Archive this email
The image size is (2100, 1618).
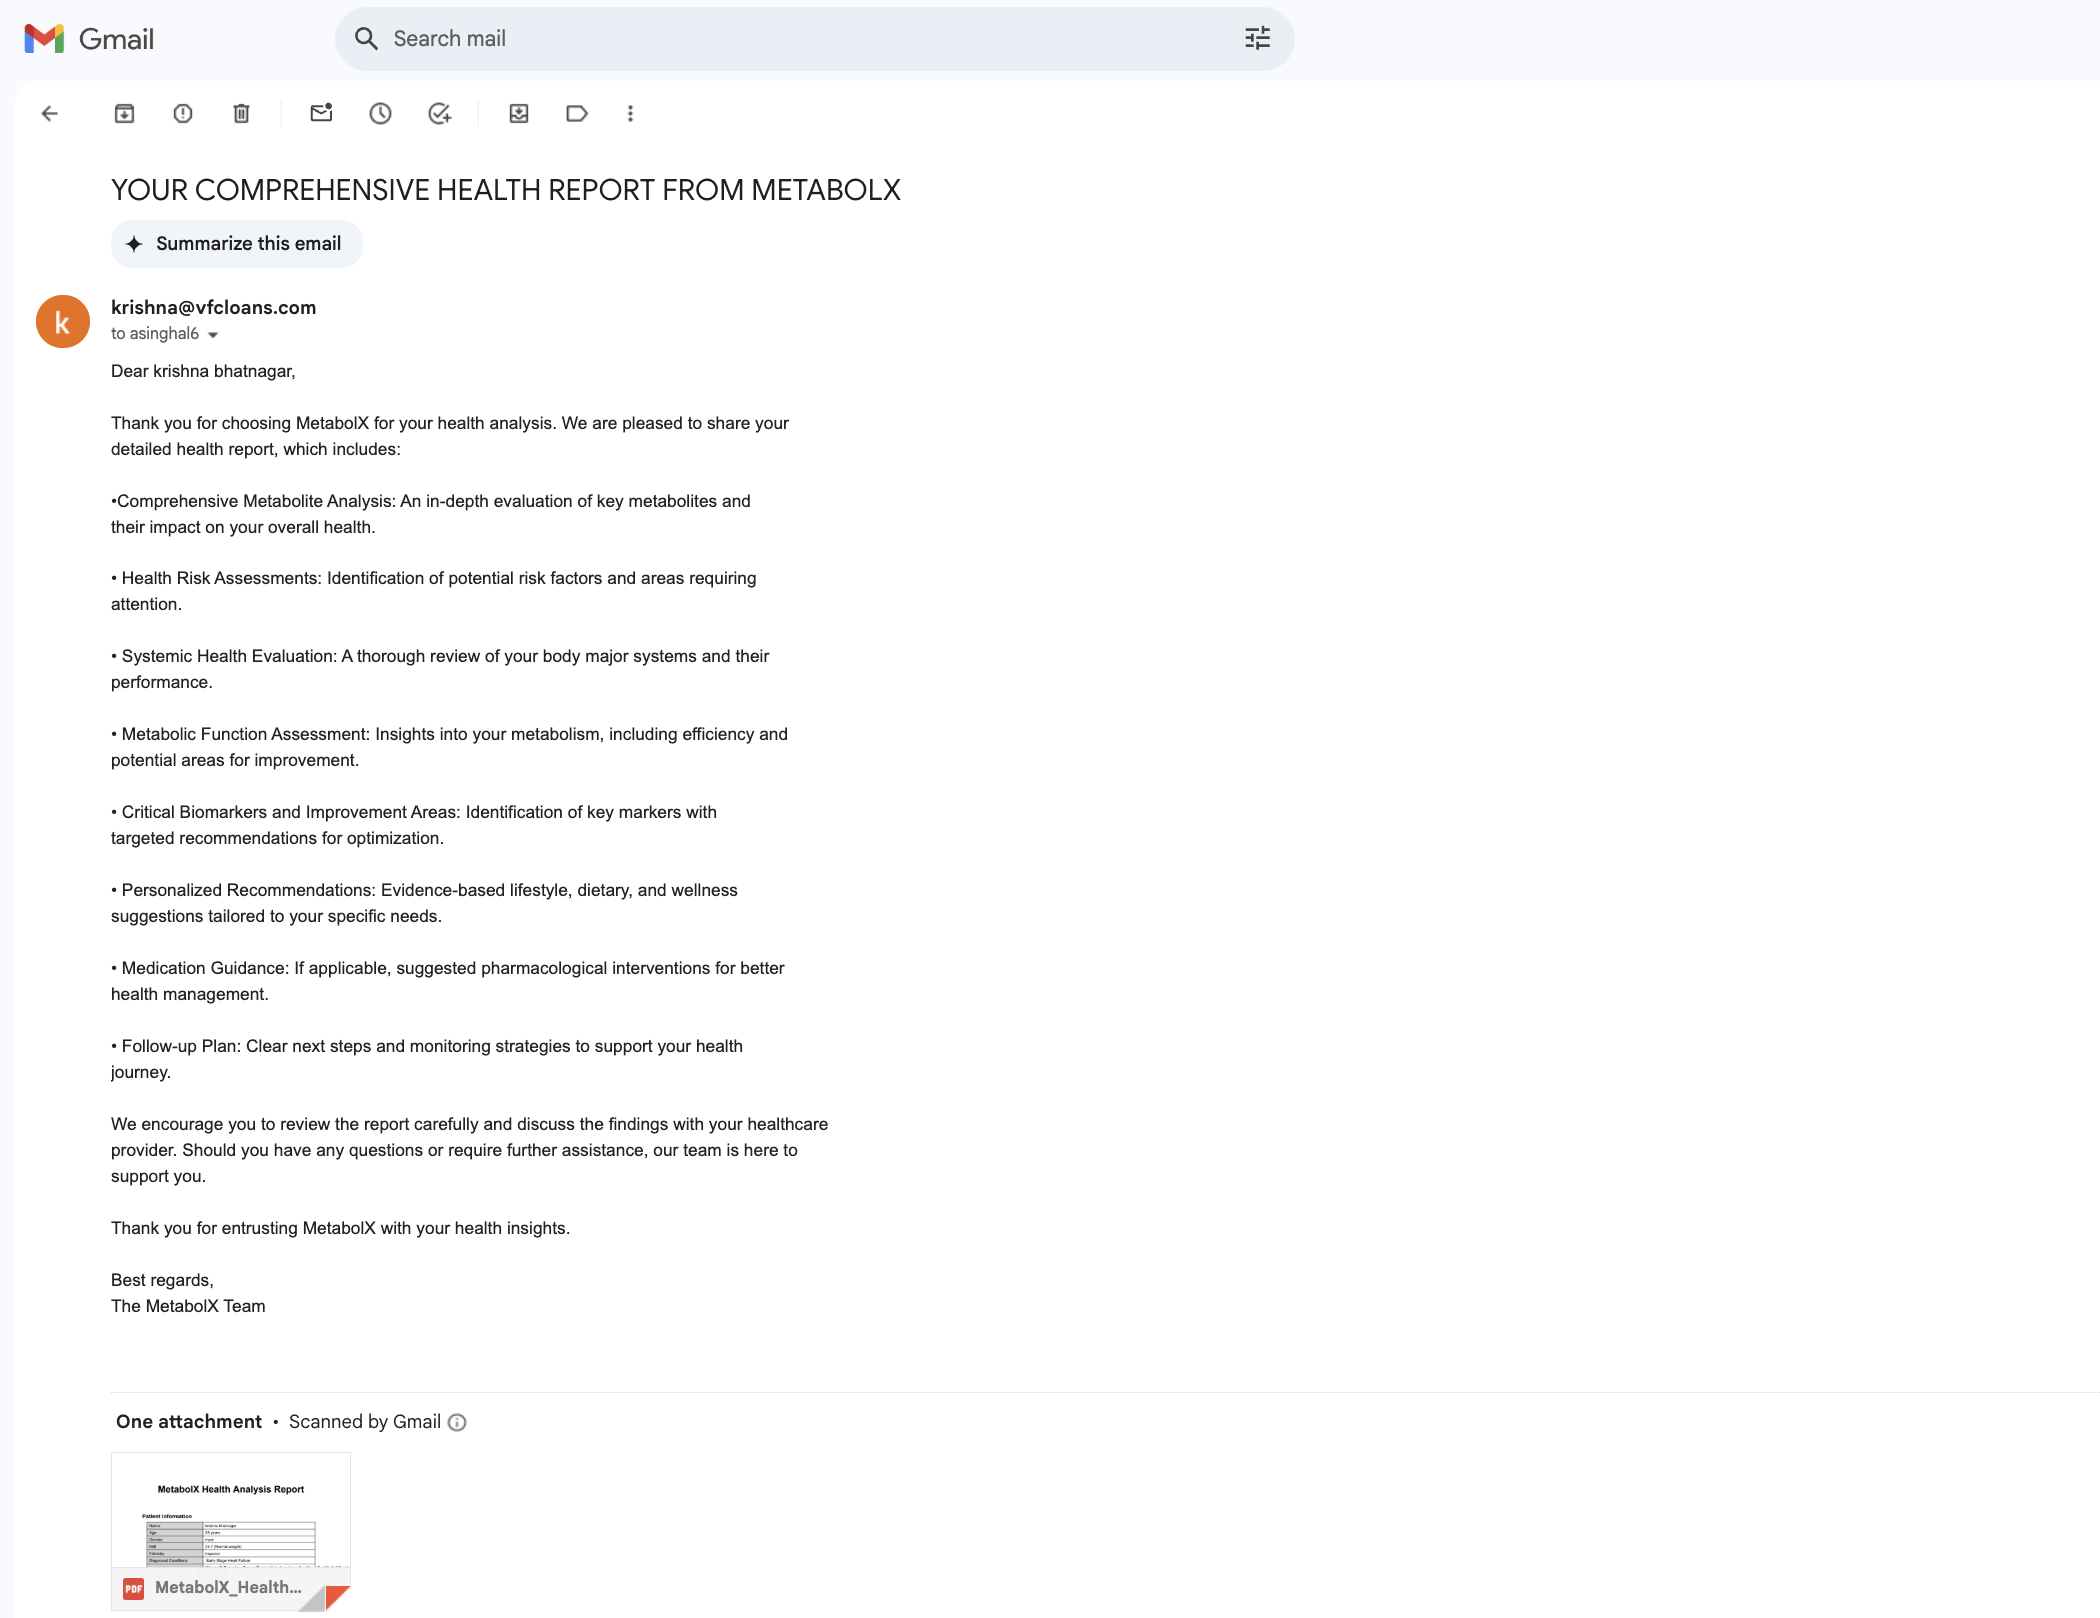tap(124, 114)
